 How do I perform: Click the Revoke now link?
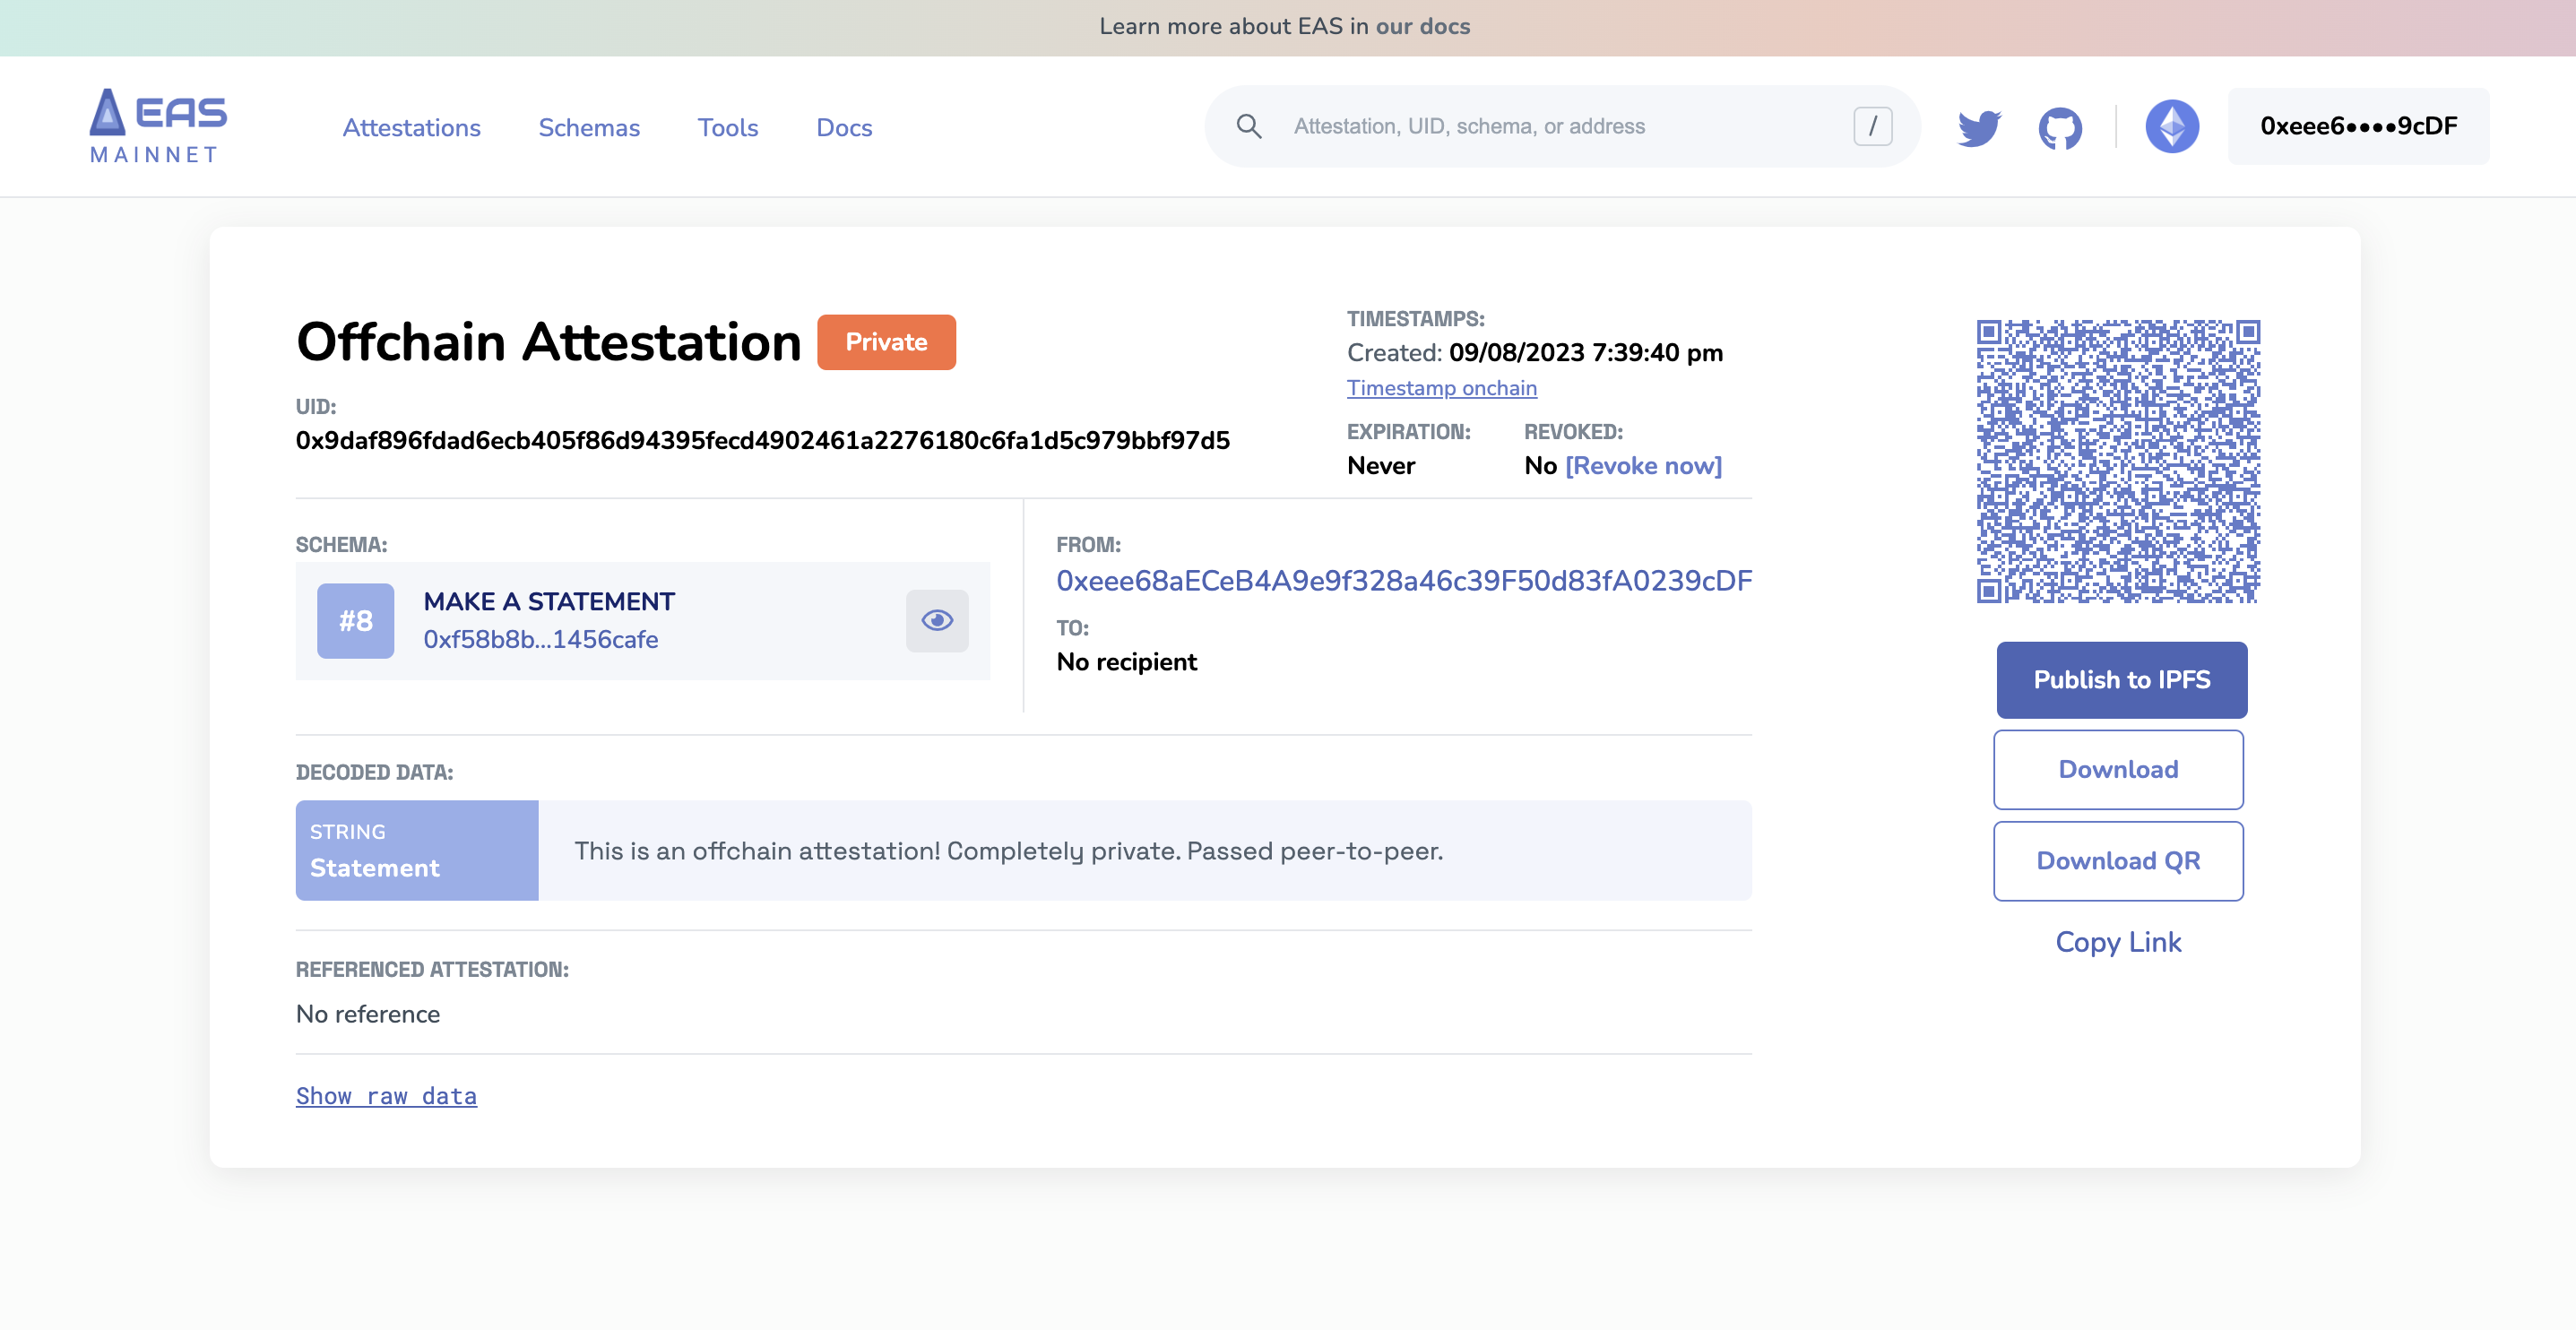(1644, 465)
